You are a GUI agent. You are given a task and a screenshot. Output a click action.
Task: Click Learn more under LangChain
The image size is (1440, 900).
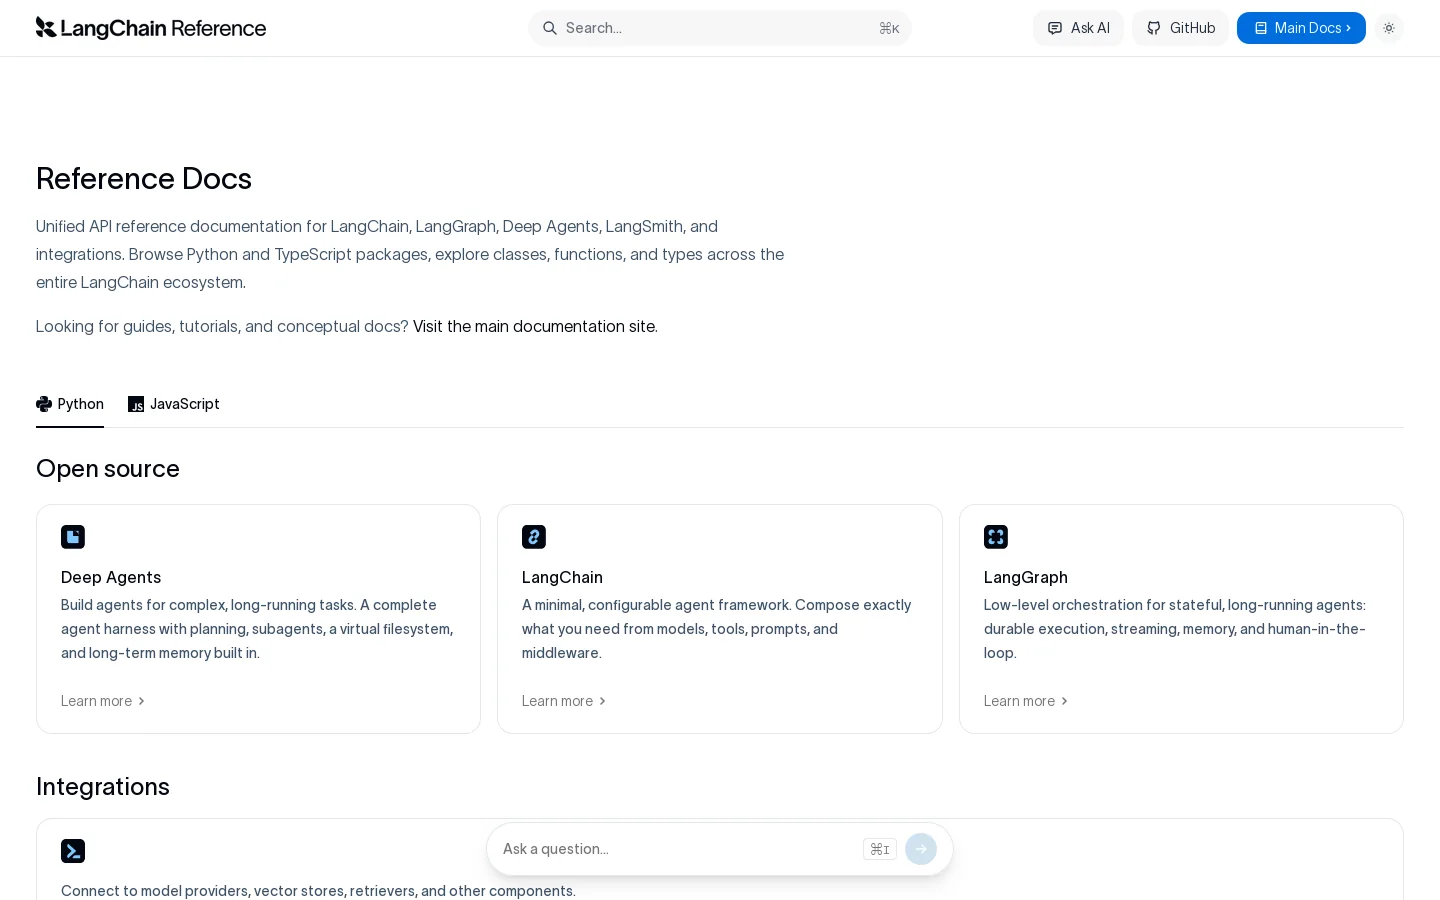coord(564,701)
